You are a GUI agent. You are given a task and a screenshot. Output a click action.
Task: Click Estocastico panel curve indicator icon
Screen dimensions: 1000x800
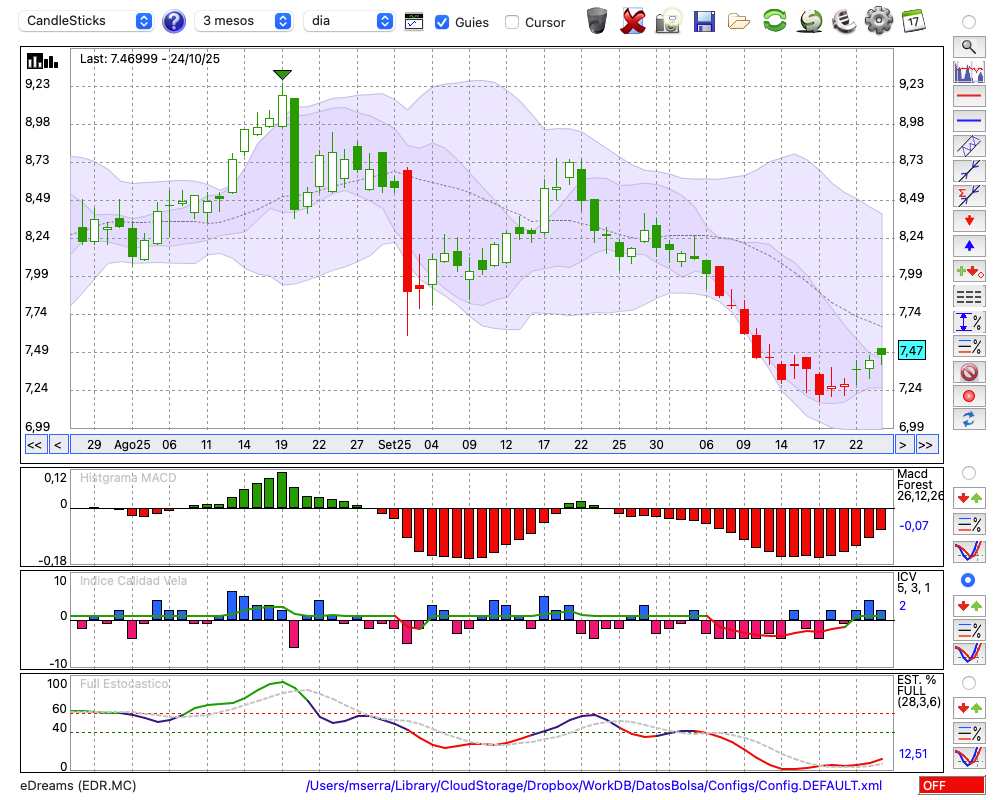click(969, 757)
